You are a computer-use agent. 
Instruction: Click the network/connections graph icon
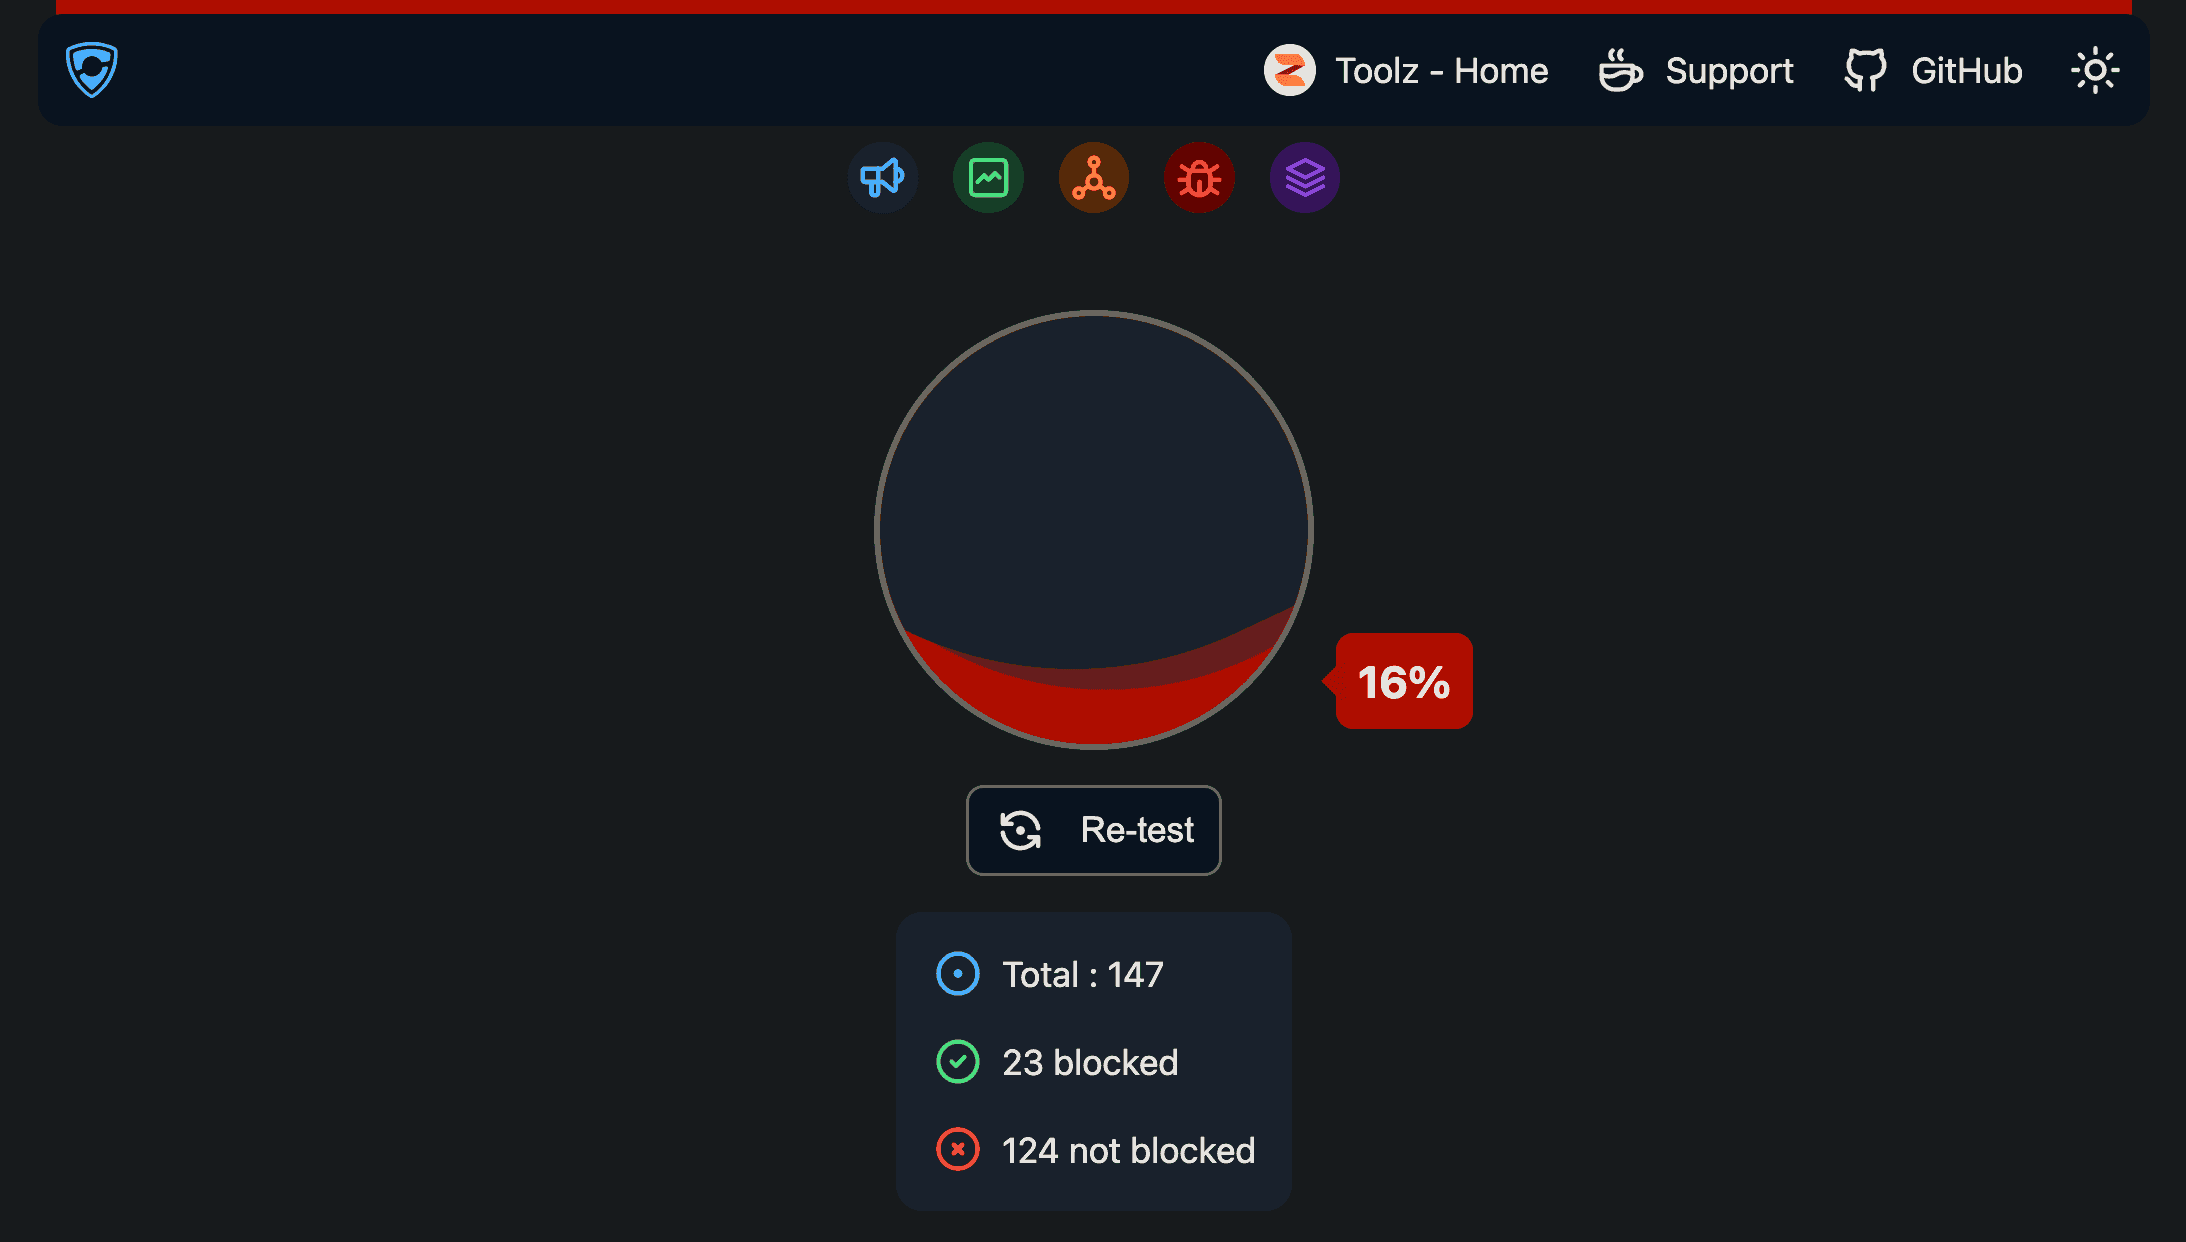[x=1095, y=177]
